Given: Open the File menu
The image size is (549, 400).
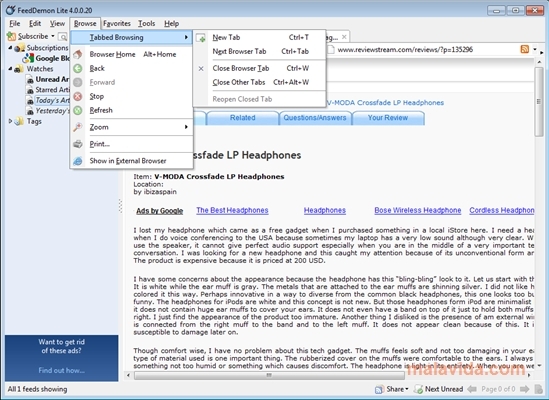Looking at the screenshot, I should pos(14,23).
